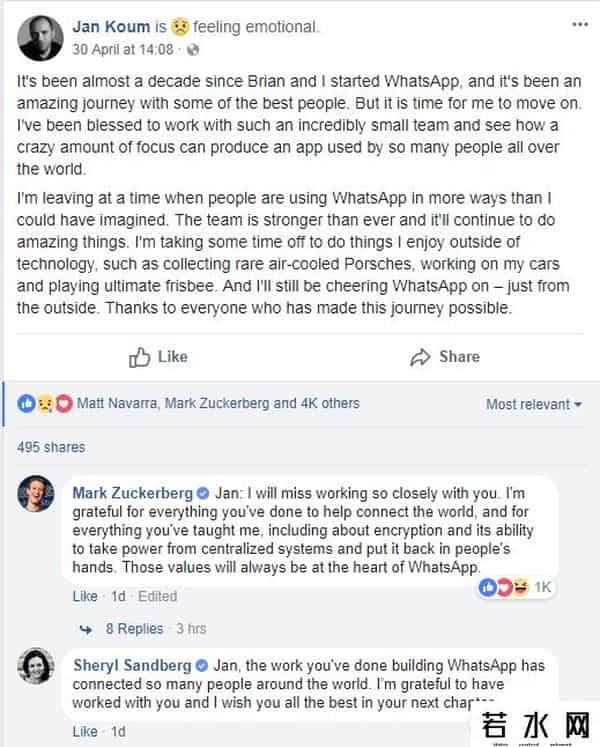Toggle Like on Jan Koum's post

[158, 356]
